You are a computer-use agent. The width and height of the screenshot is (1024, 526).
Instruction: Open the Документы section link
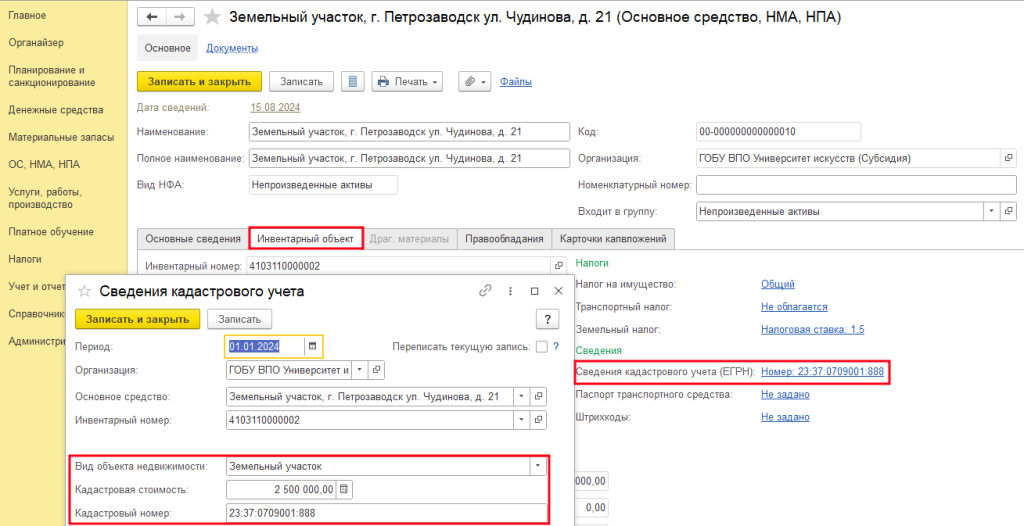click(x=232, y=48)
